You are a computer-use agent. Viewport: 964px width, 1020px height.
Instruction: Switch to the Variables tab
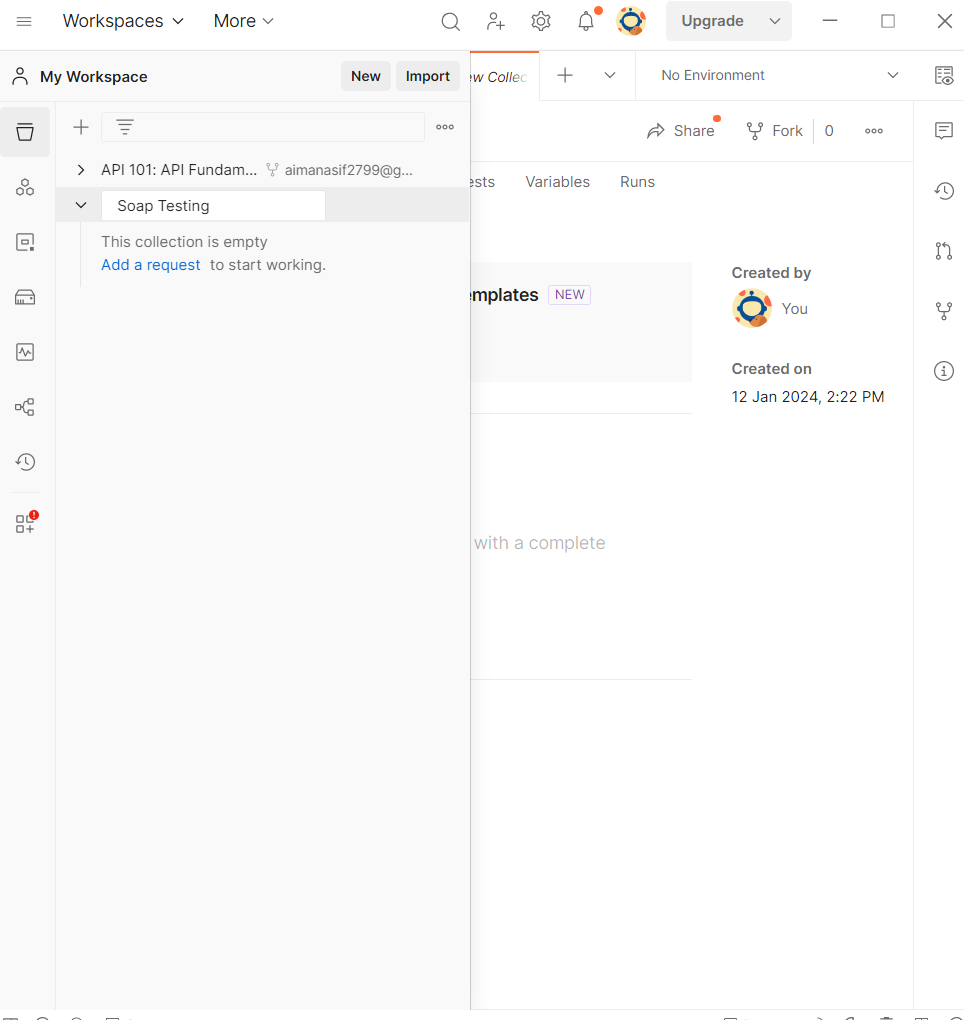point(557,182)
